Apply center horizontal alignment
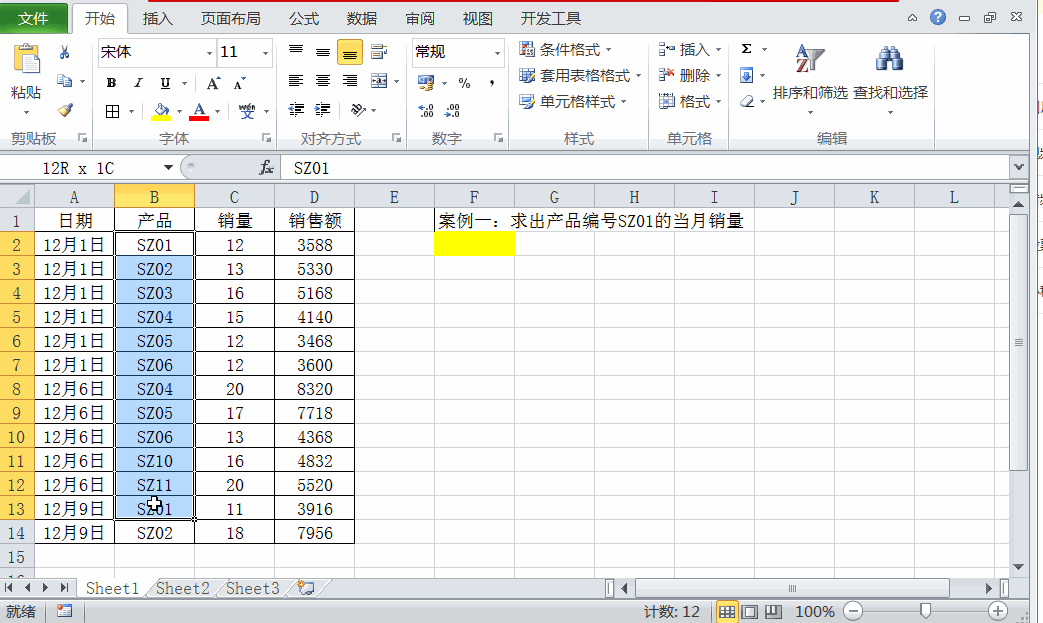Image resolution: width=1043 pixels, height=623 pixels. (x=323, y=81)
